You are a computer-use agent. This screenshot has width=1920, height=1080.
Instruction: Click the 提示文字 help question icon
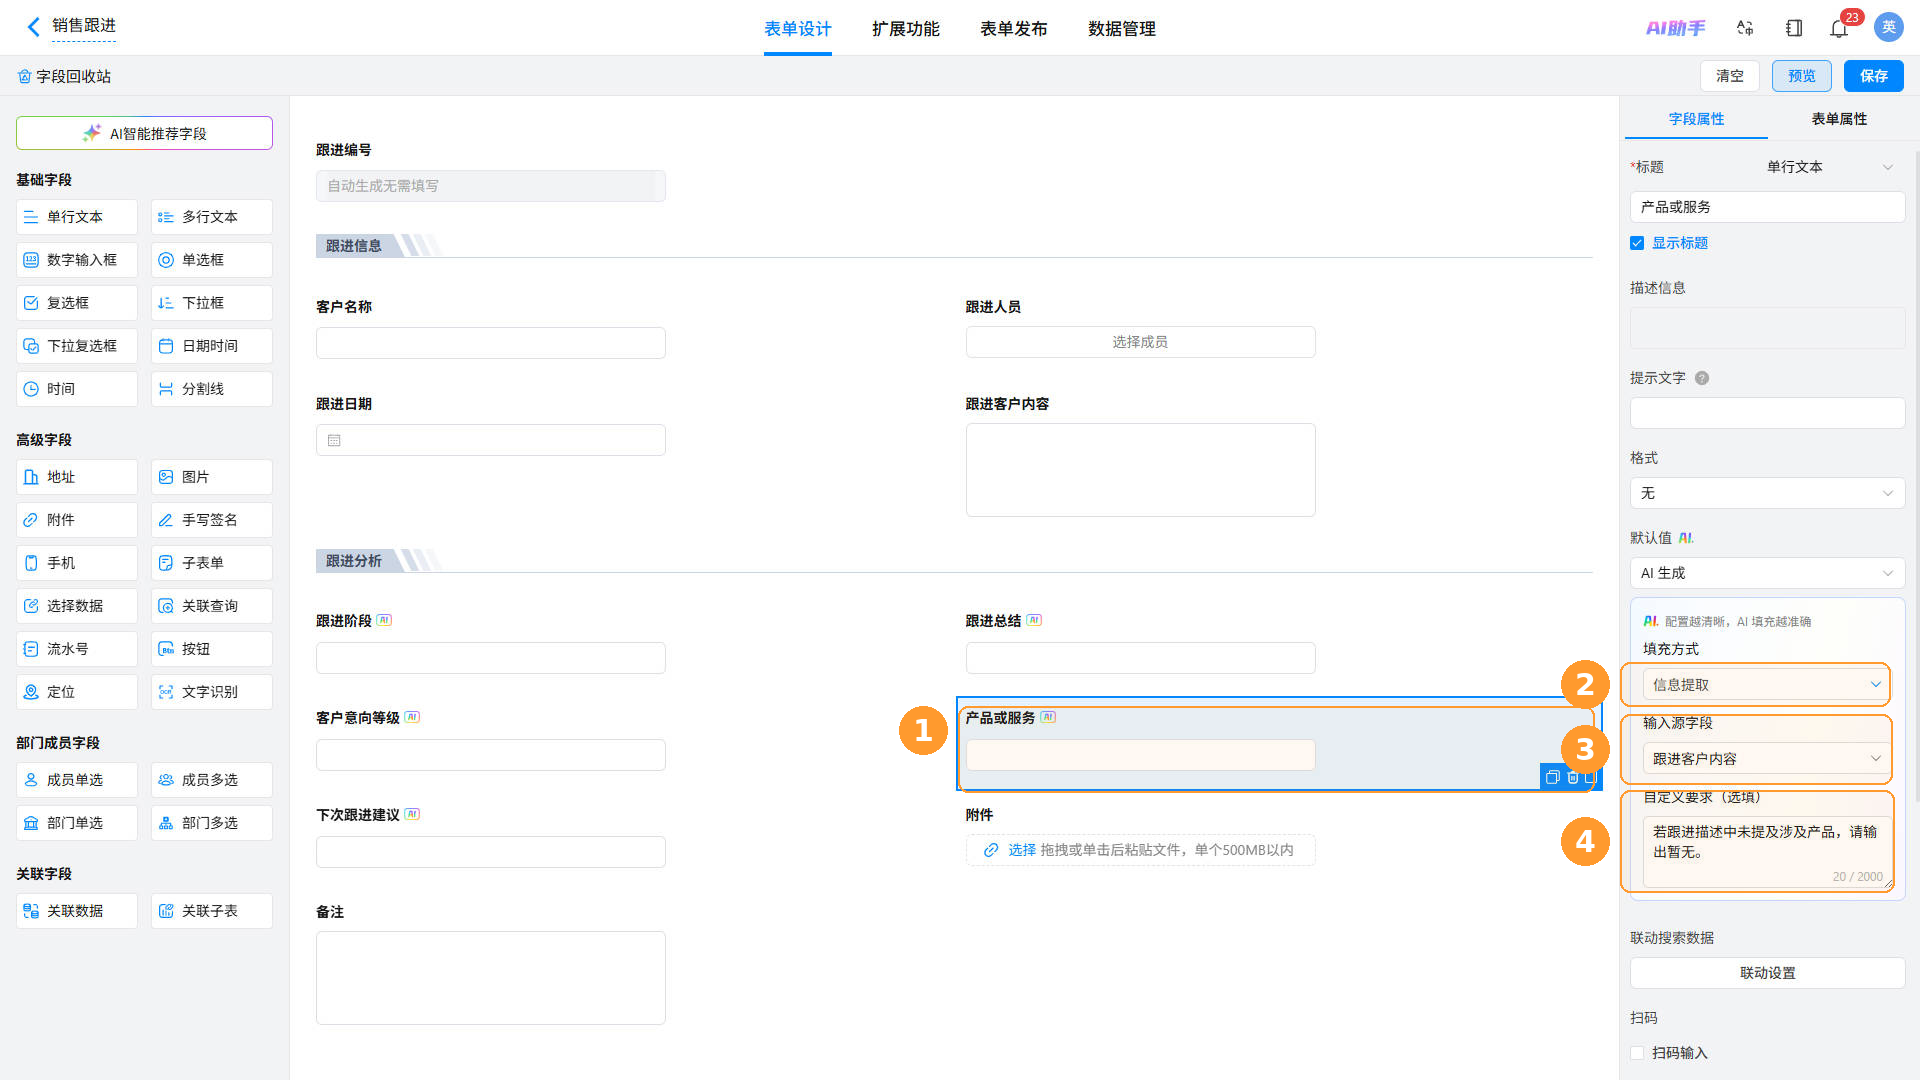coord(1702,378)
